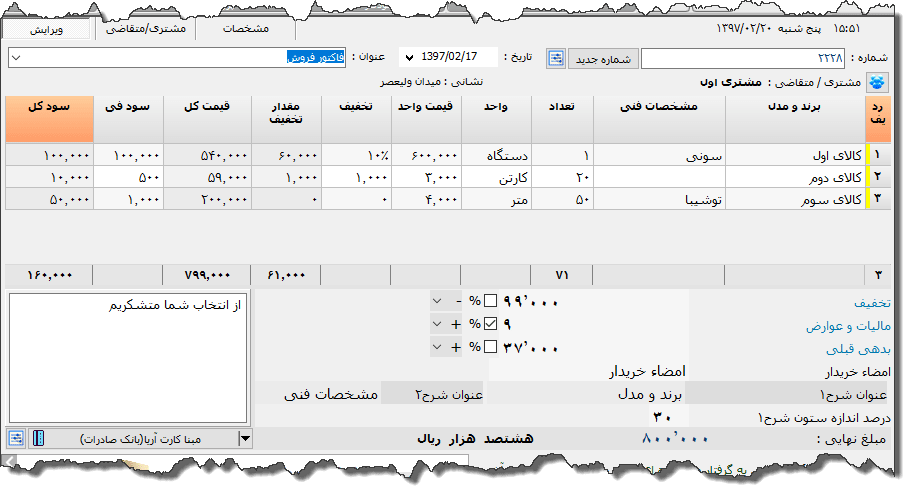
Task: Click the plus sign on the previous debt row
Action: tap(456, 347)
